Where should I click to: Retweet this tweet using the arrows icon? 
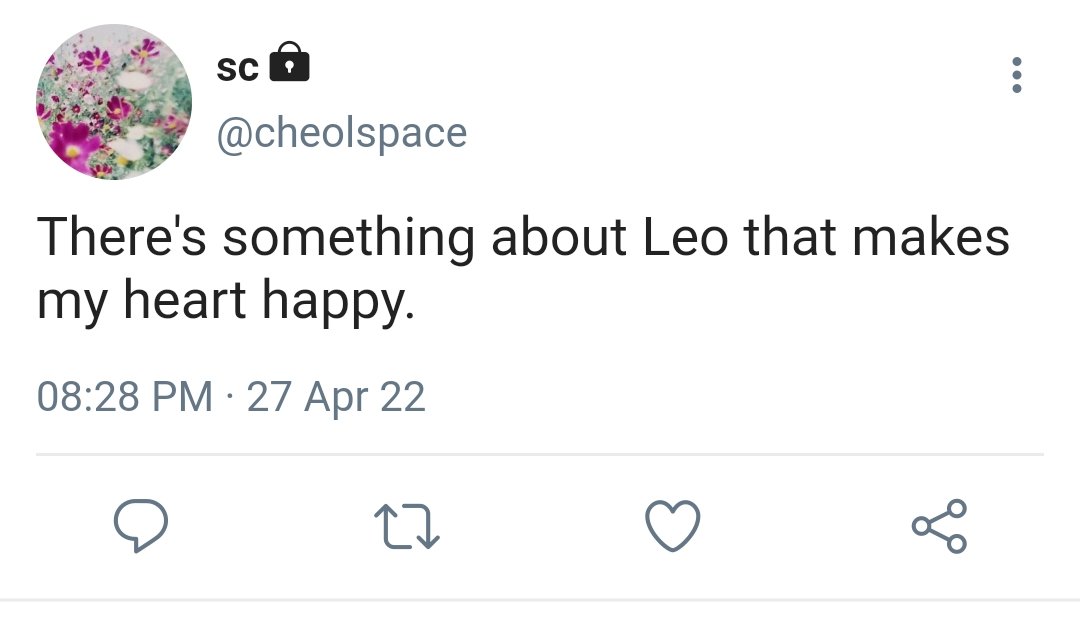point(406,525)
